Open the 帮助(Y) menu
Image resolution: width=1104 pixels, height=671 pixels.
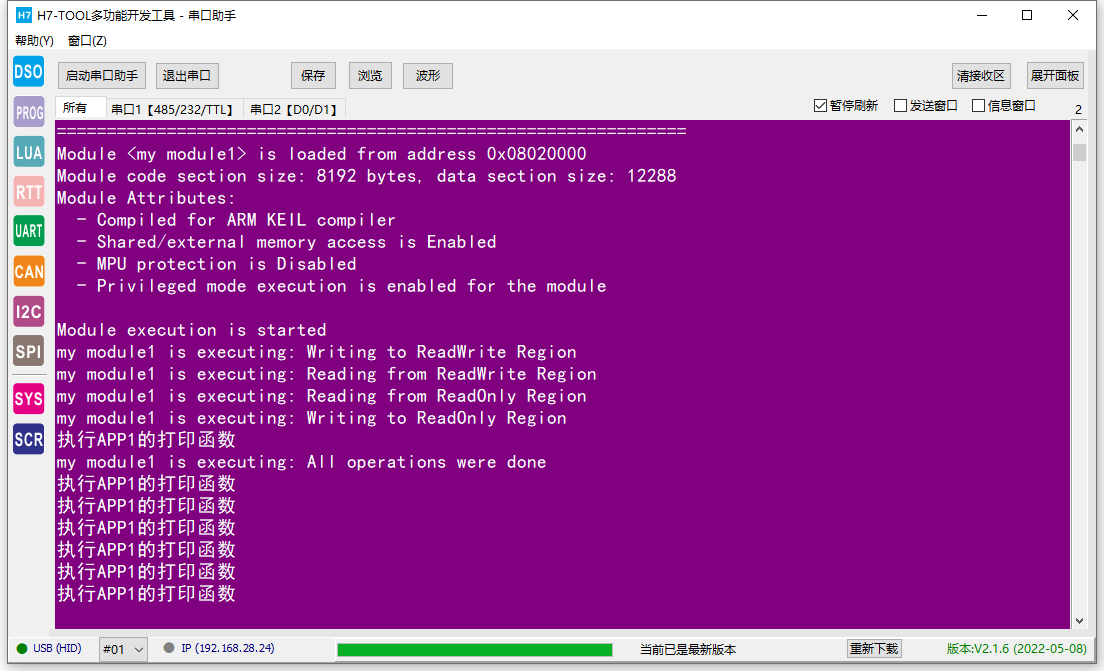tap(34, 41)
